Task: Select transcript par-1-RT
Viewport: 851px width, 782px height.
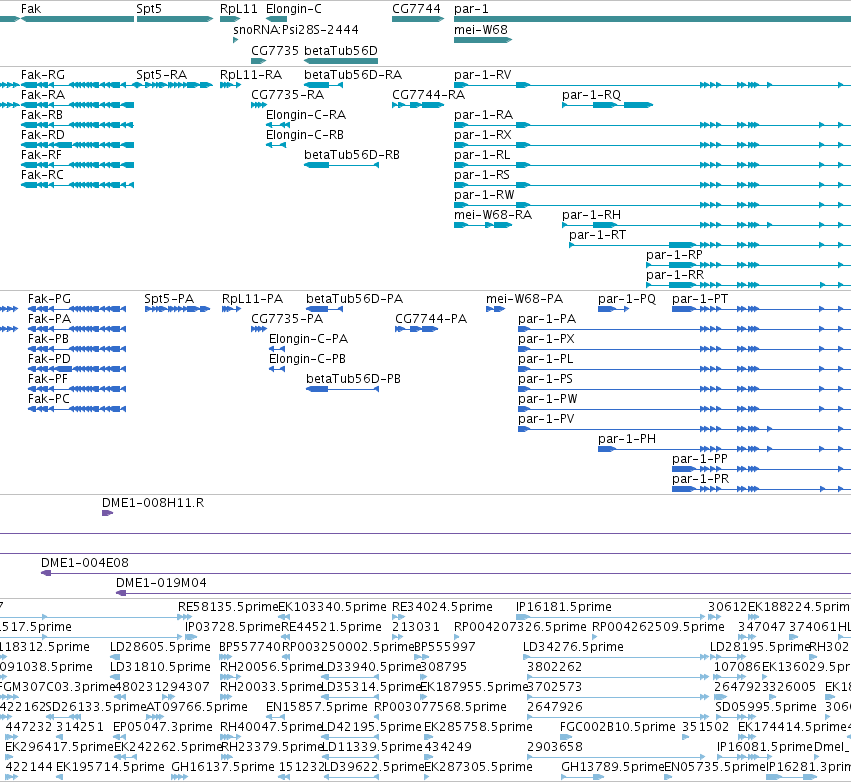Action: 598,236
